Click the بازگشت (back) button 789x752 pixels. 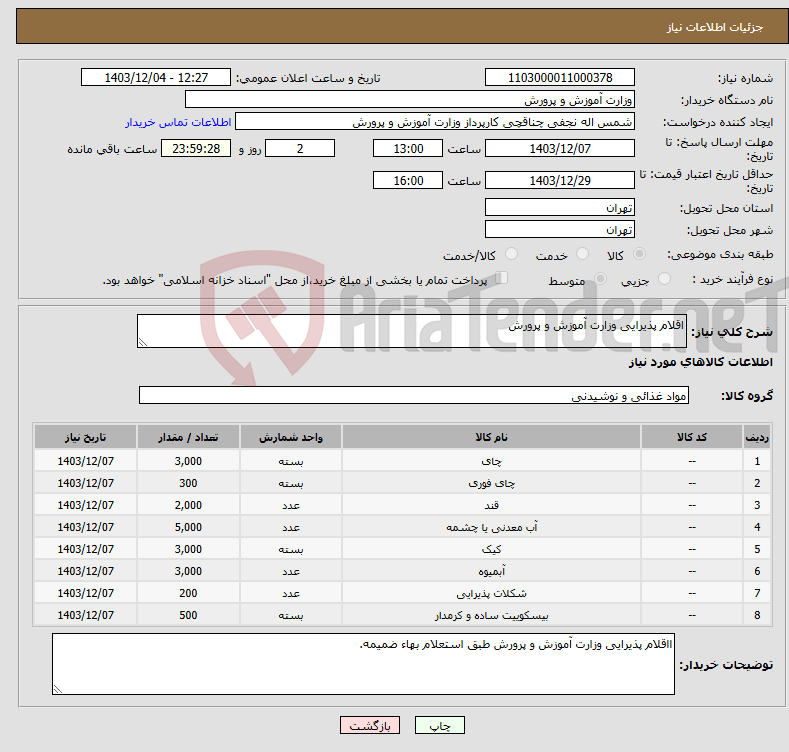tap(370, 725)
